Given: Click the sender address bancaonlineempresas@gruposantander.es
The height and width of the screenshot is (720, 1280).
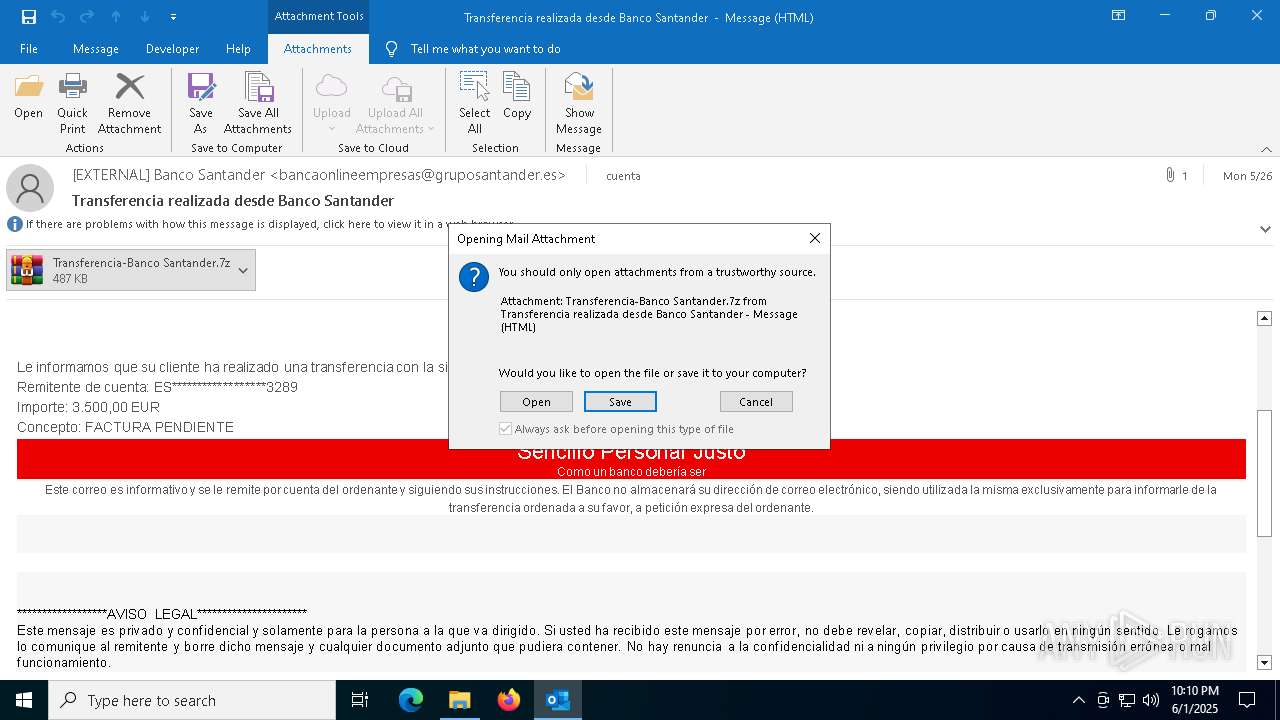Looking at the screenshot, I should point(418,175).
